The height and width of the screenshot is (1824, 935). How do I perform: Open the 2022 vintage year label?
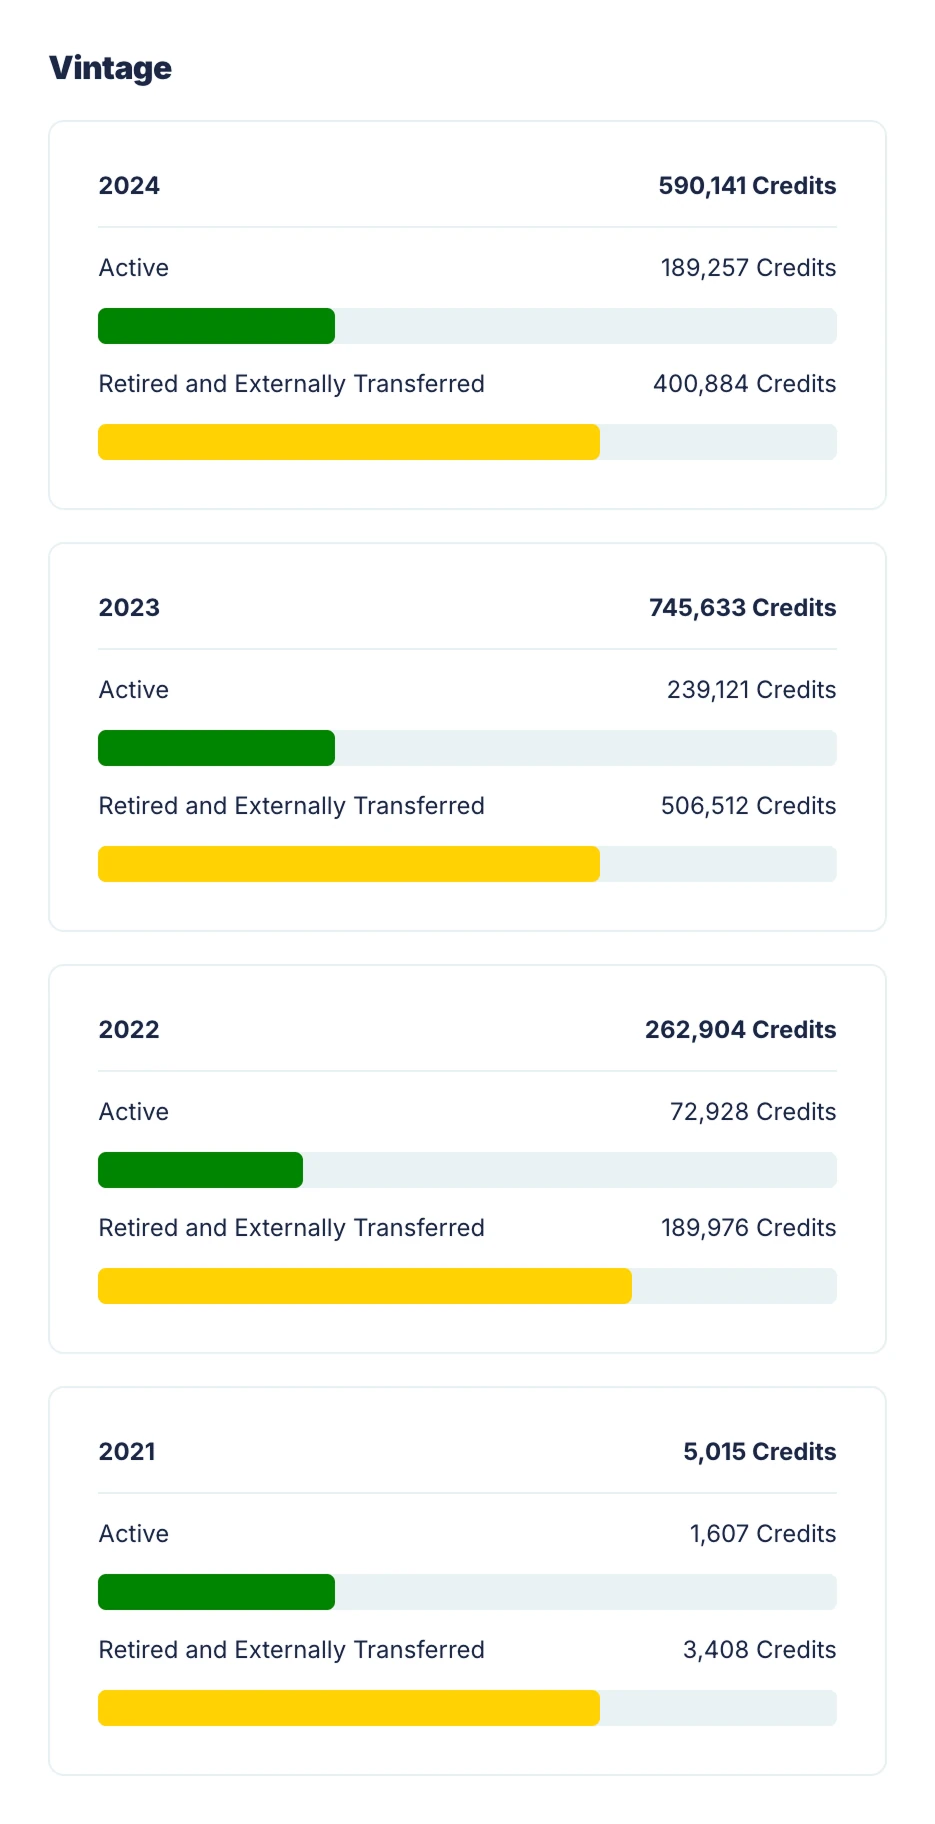[x=129, y=1030]
